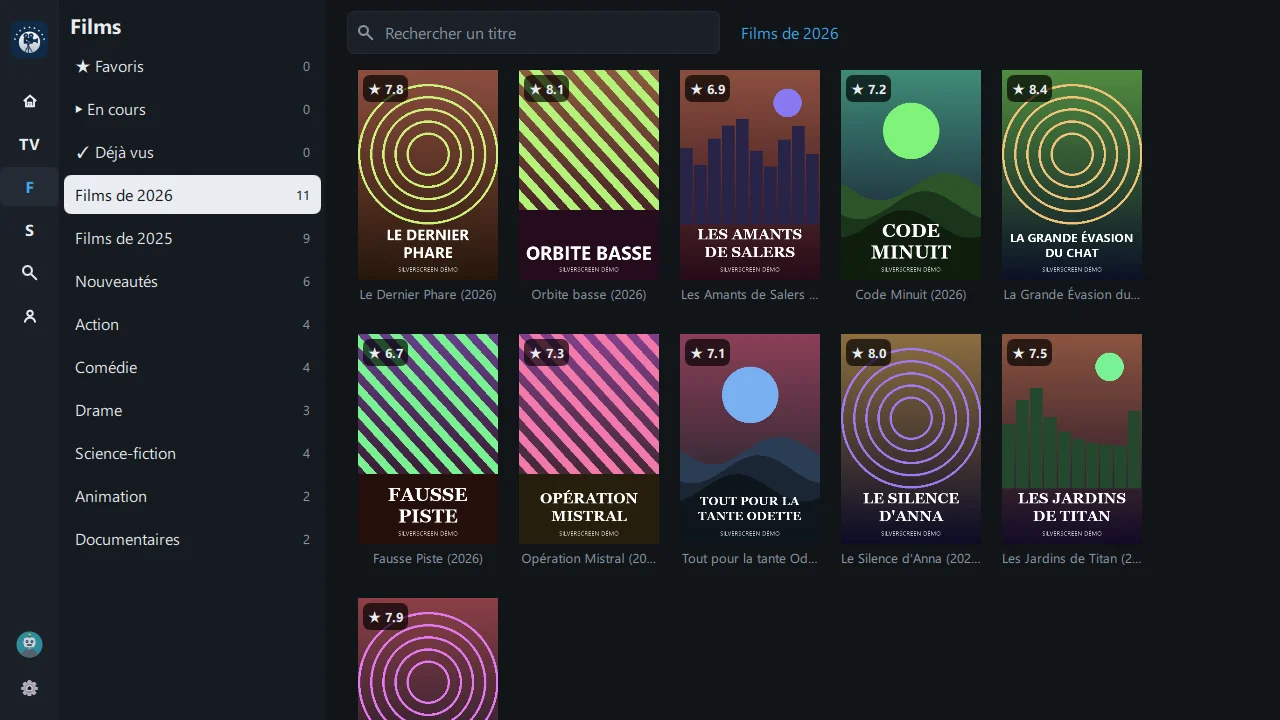Select Films de 2025 category

tap(192, 239)
